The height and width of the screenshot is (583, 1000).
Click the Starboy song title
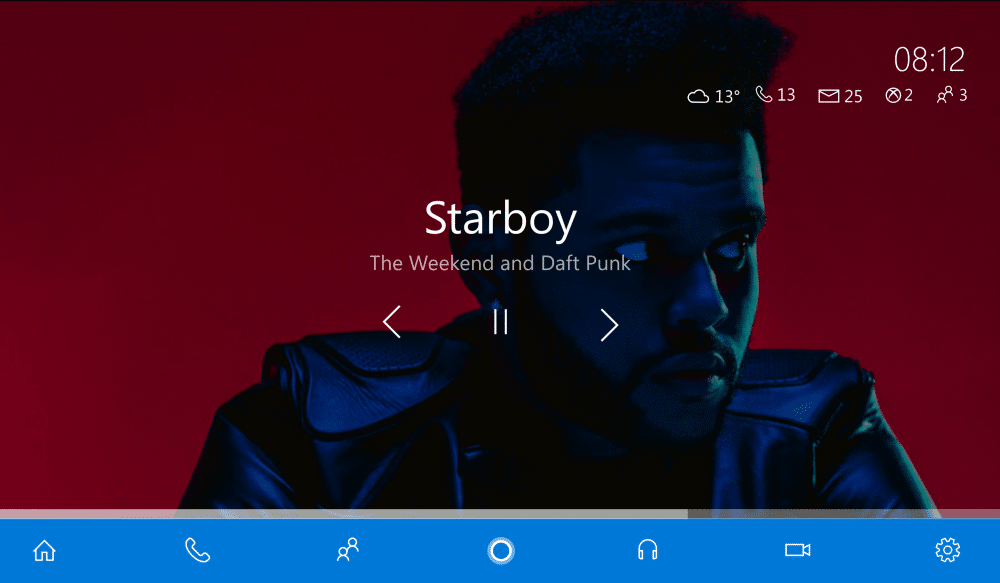[501, 219]
